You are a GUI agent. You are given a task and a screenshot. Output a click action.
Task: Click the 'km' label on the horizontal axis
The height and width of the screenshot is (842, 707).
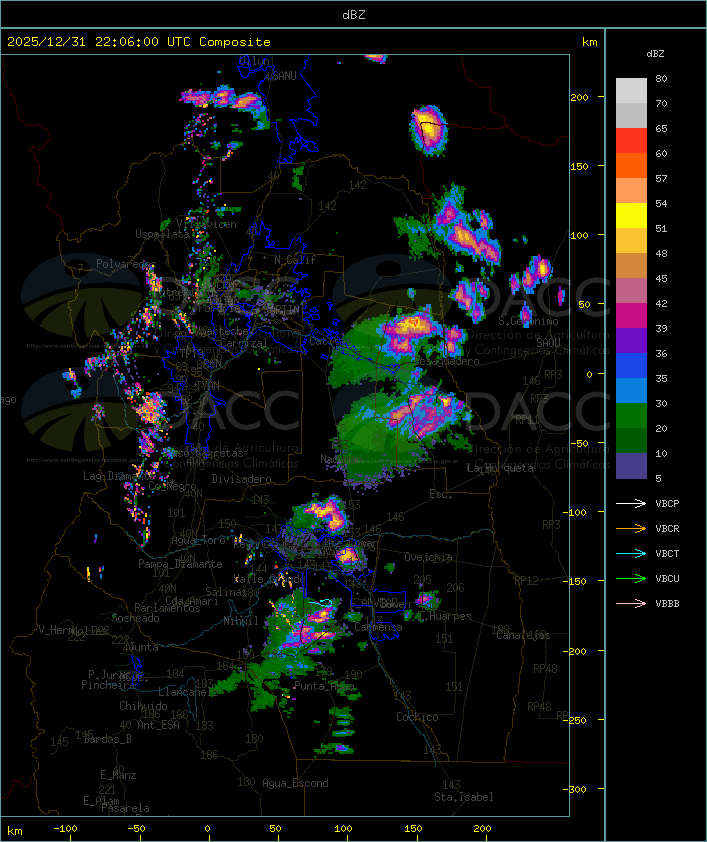(14, 831)
